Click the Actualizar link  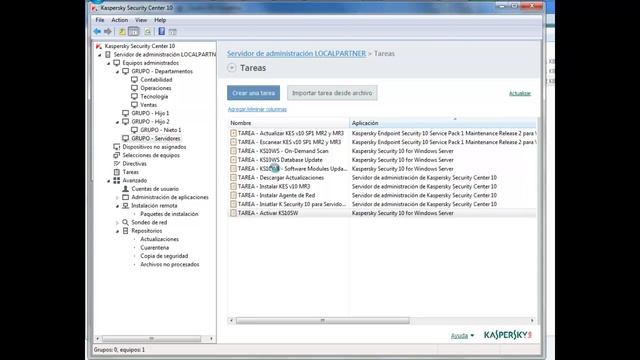[520, 93]
